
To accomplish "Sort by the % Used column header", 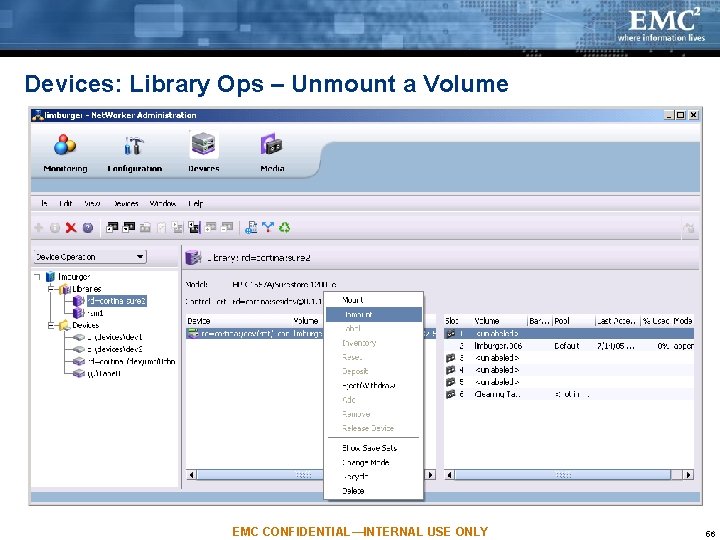I will tap(656, 321).
